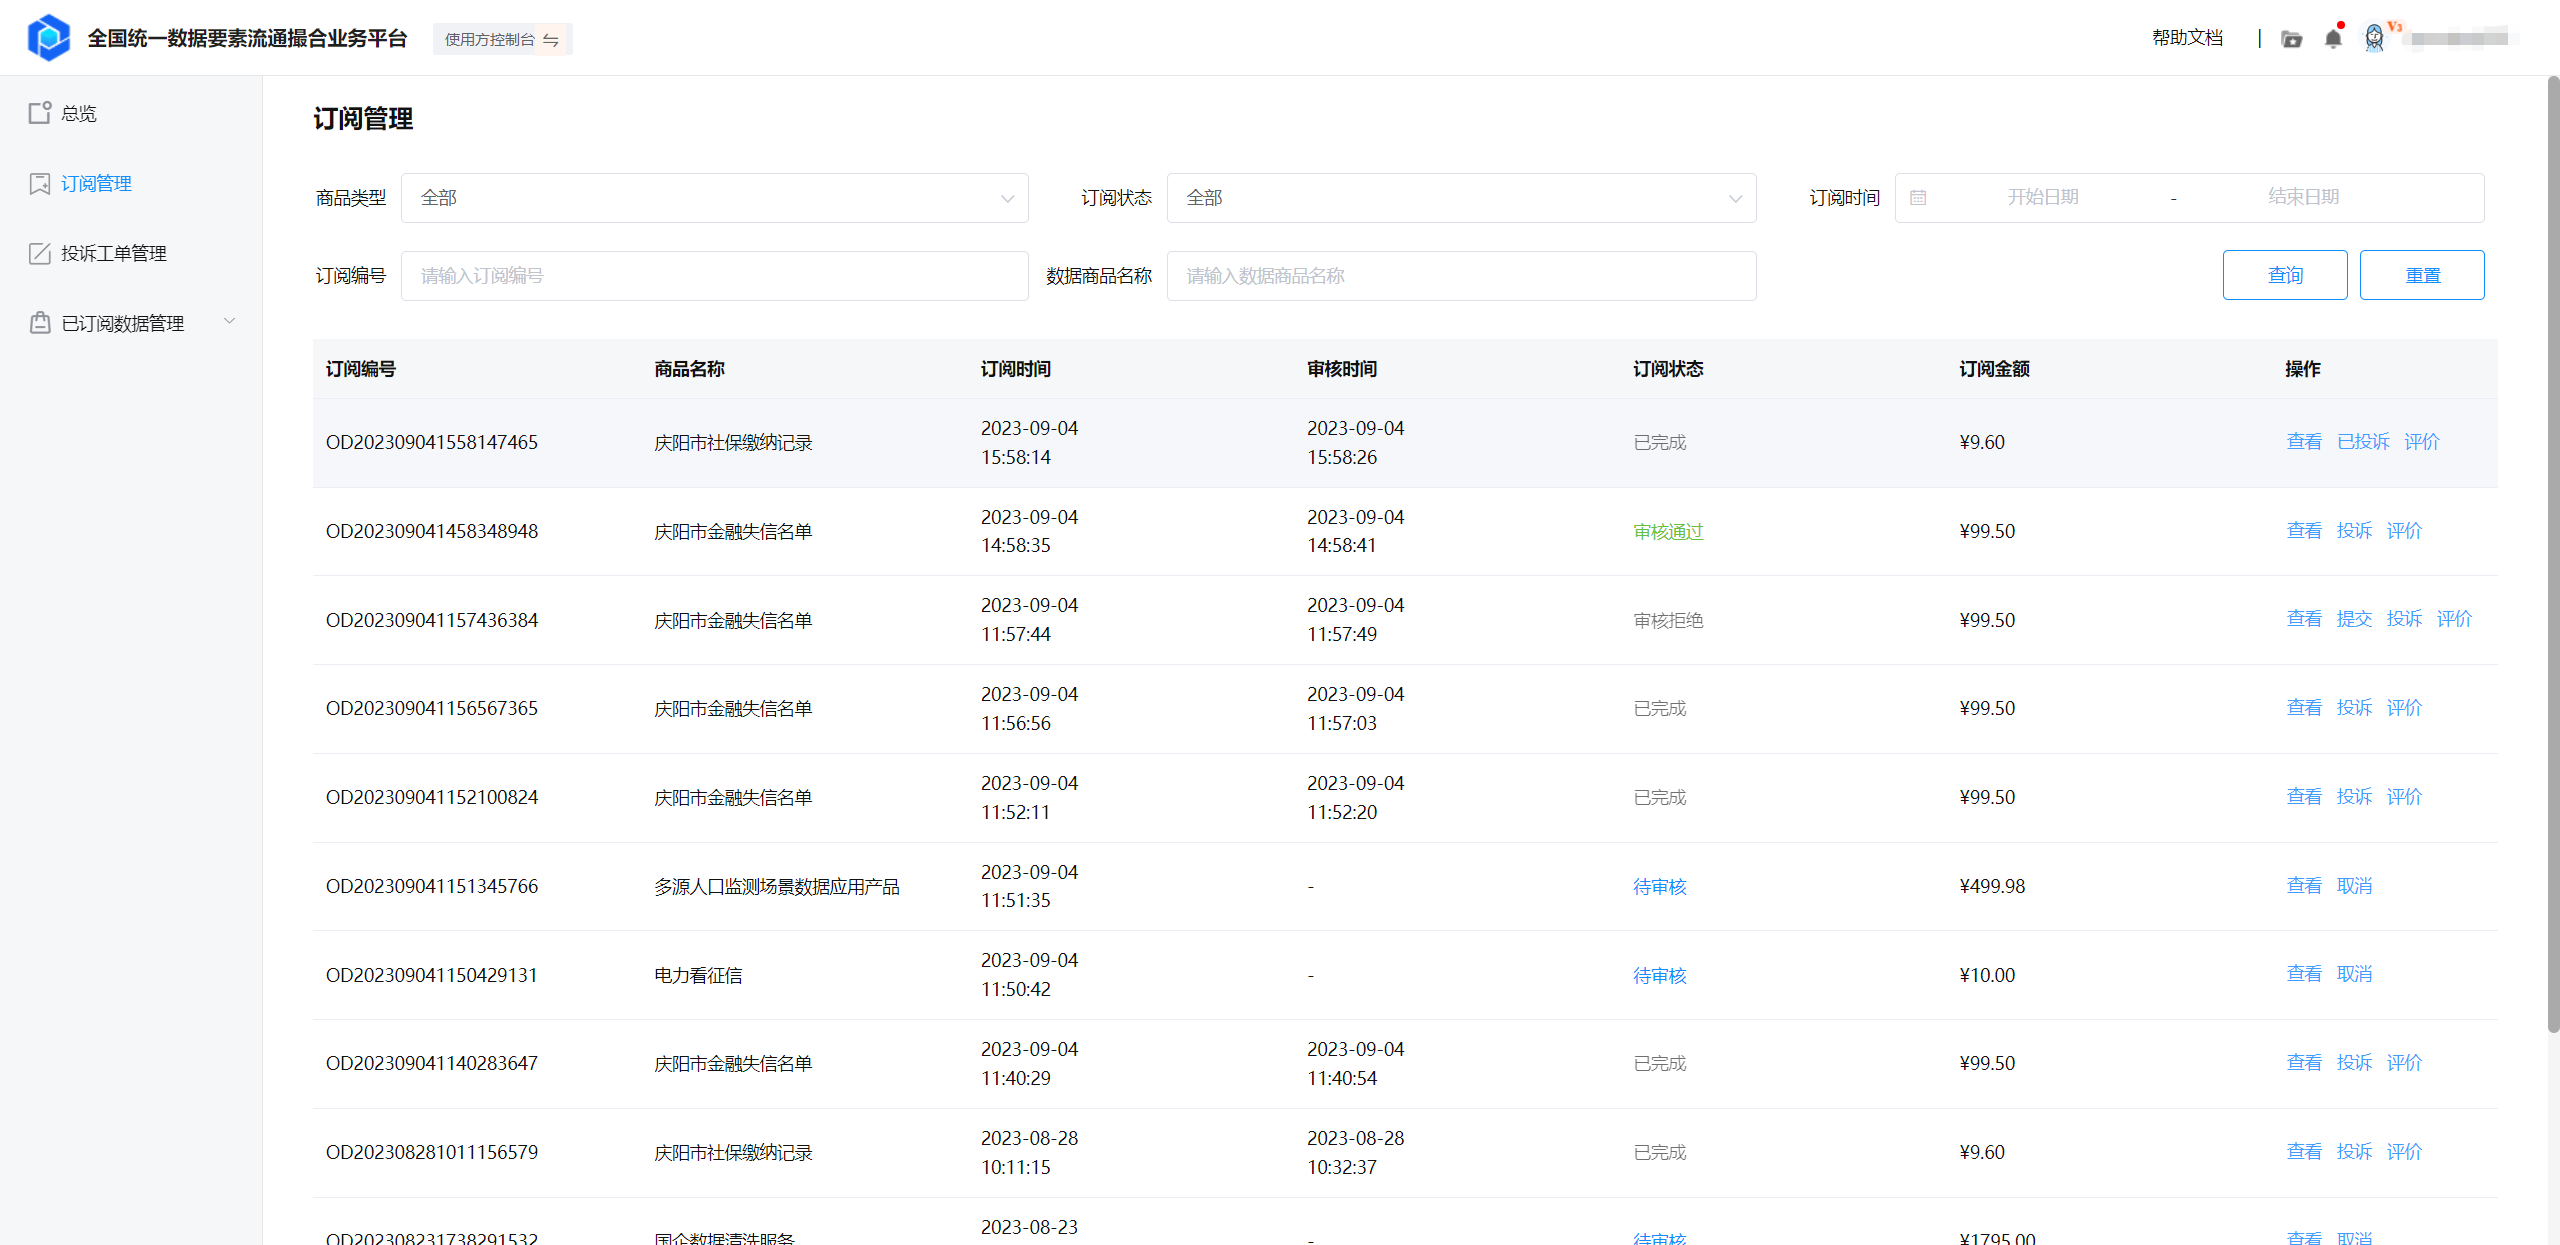Click the 订阅时间 column header
The image size is (2560, 1245).
1015,369
